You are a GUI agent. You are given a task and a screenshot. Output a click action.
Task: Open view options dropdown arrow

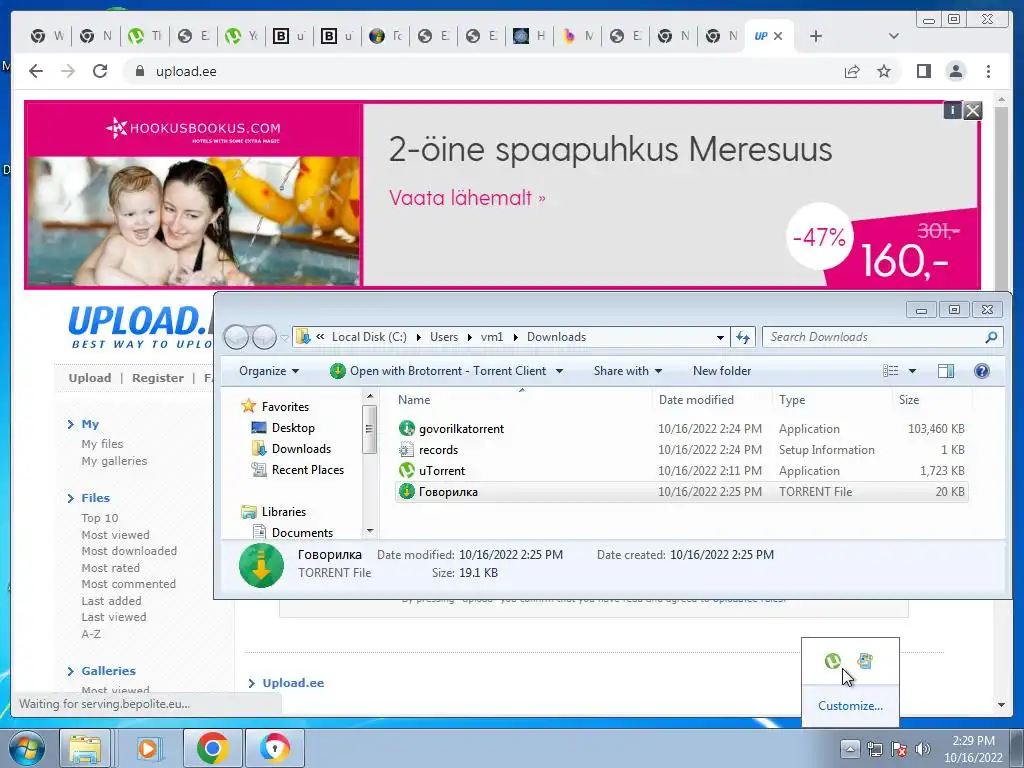[912, 371]
